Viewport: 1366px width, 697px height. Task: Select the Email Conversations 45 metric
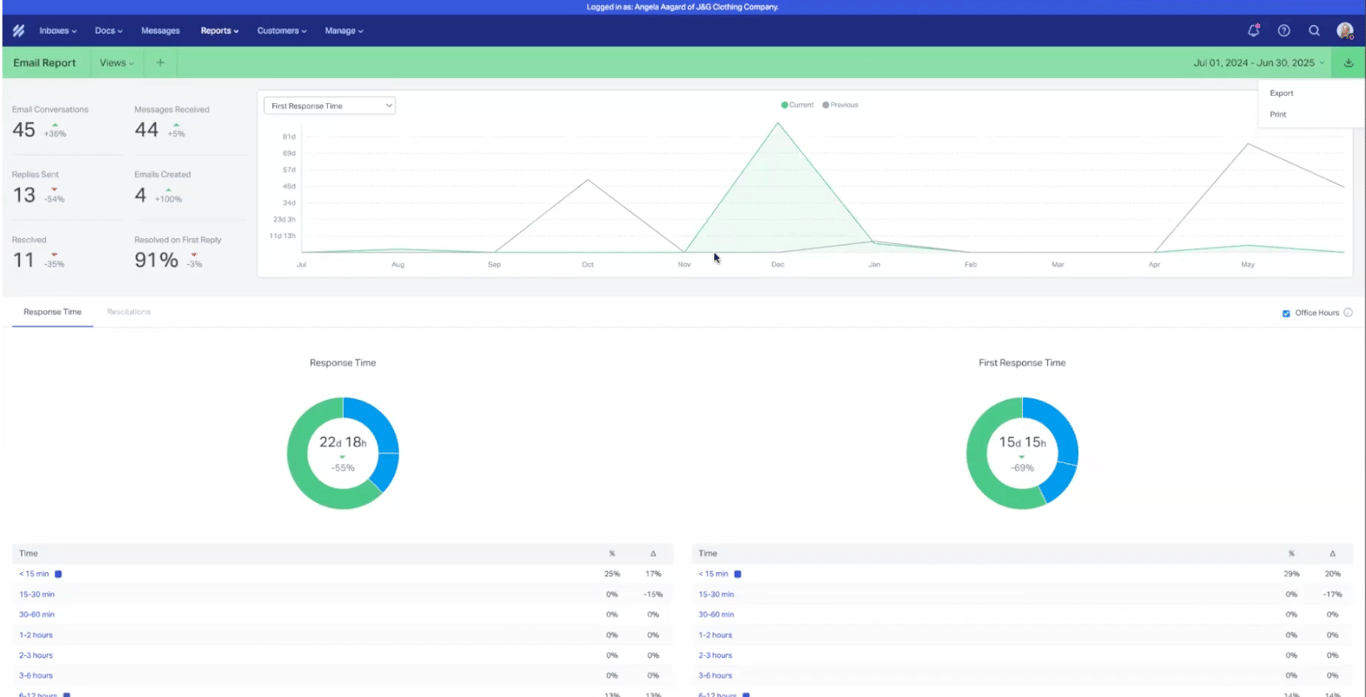pyautogui.click(x=50, y=123)
